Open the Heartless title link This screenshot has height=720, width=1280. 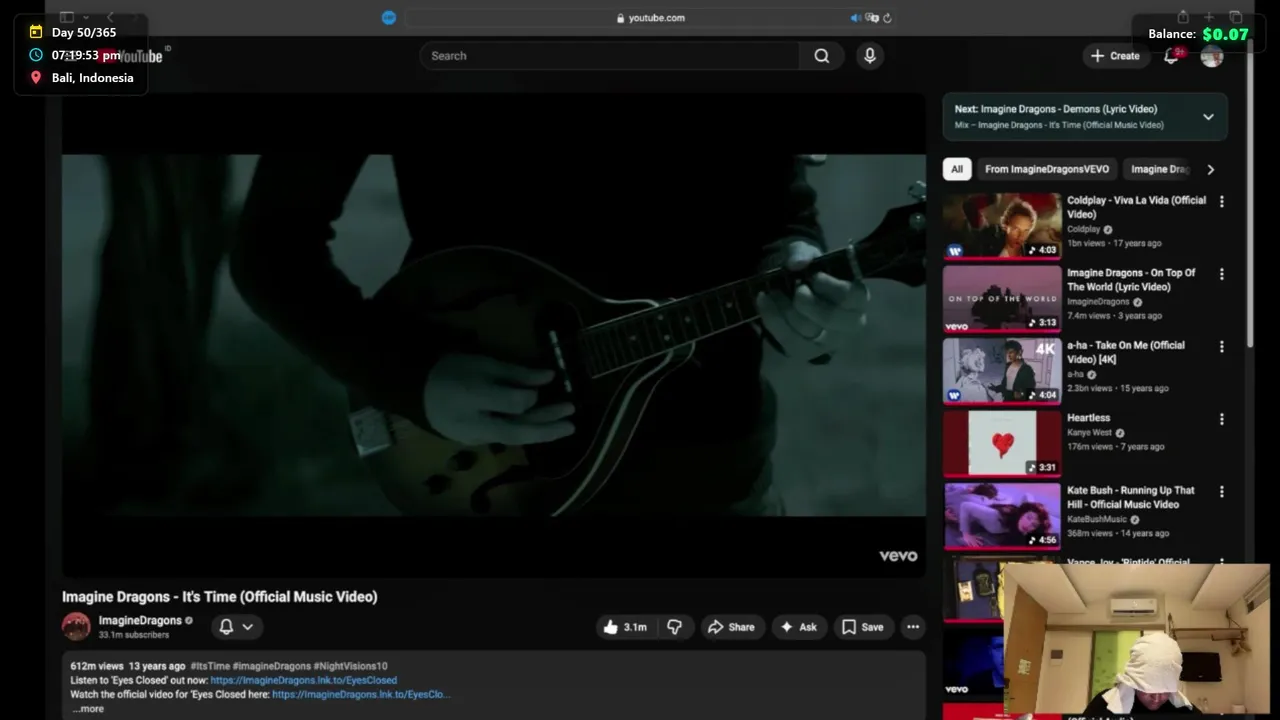1088,418
